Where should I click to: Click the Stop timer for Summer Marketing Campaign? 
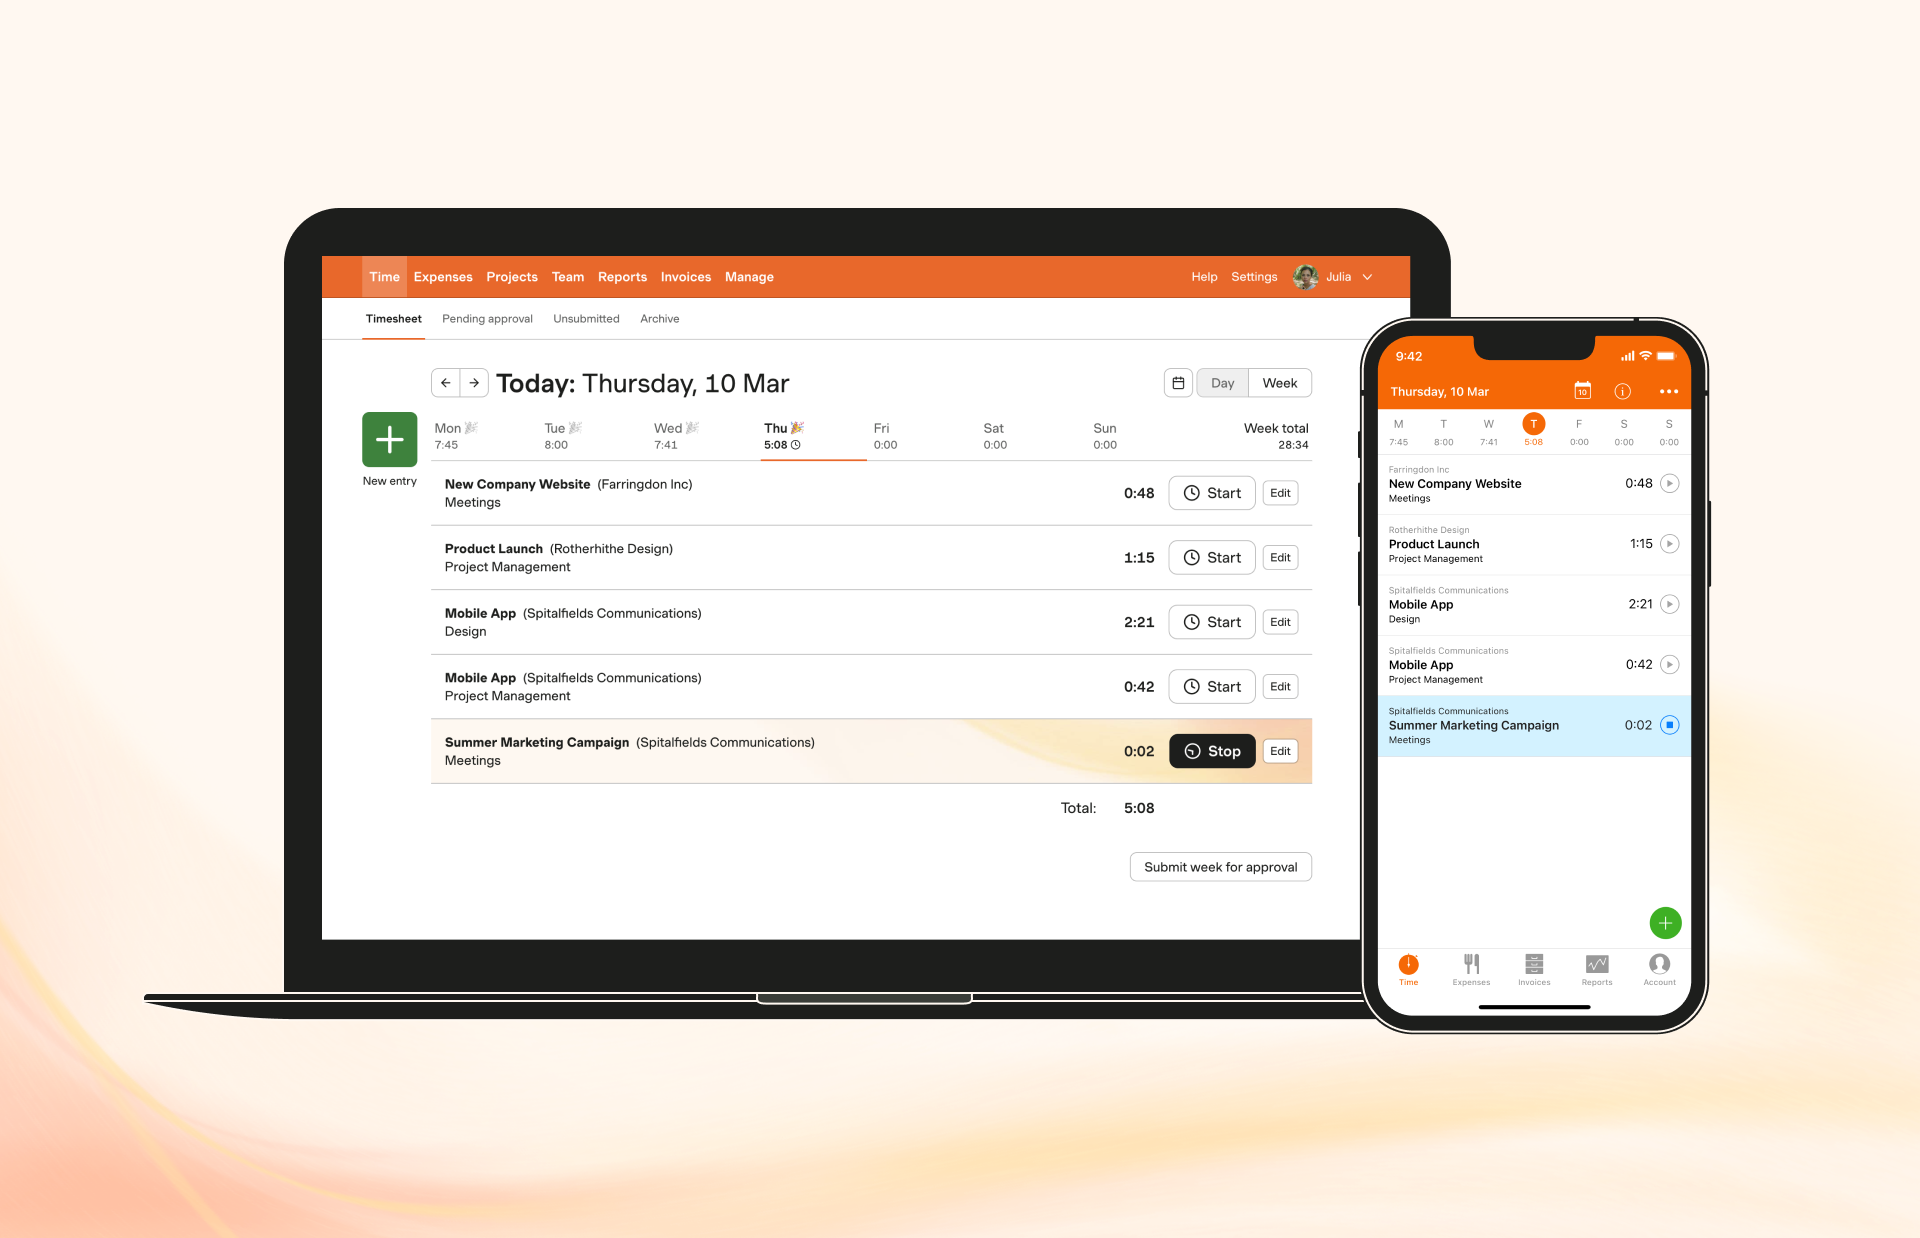[1210, 750]
